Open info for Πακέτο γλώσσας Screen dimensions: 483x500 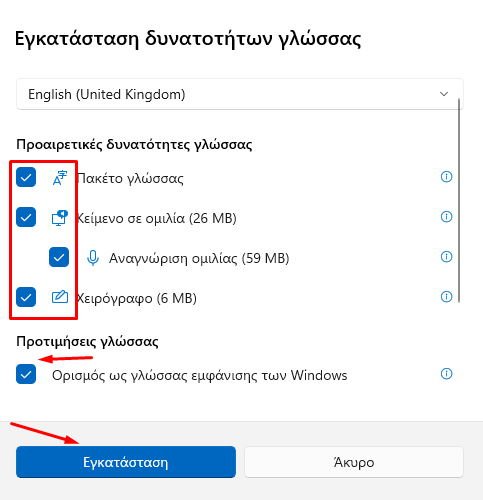pos(446,177)
